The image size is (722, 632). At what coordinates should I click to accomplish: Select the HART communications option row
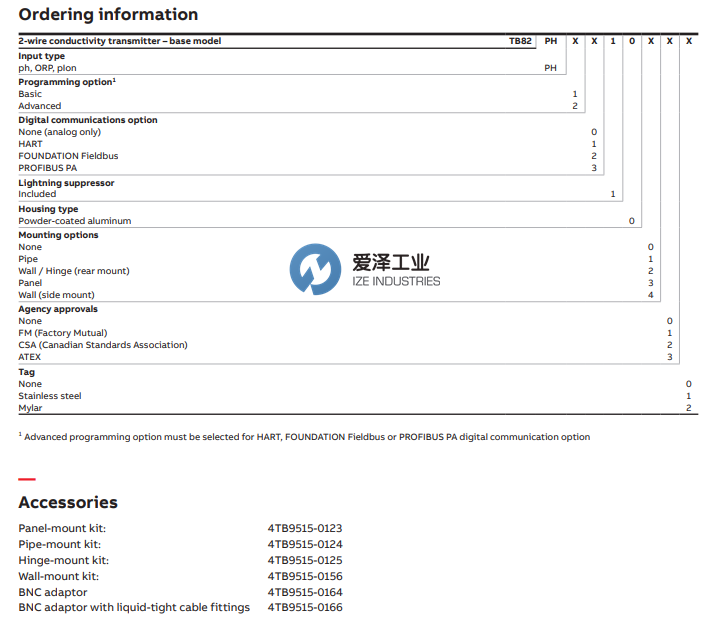(30, 144)
